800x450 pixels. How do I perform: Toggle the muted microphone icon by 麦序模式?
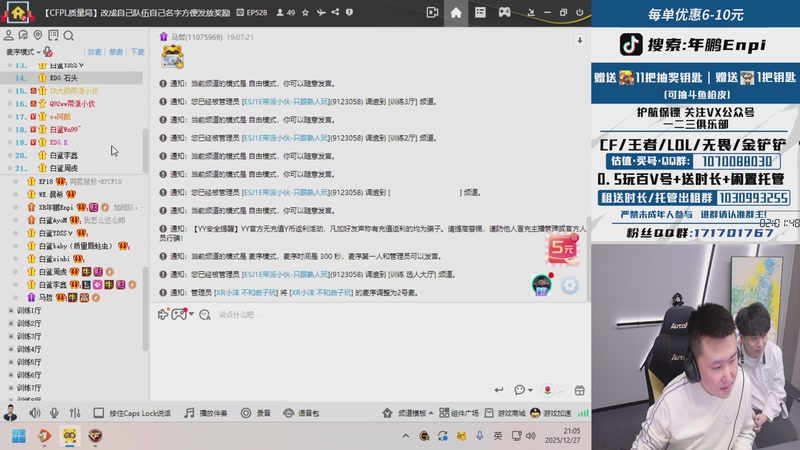pos(48,52)
